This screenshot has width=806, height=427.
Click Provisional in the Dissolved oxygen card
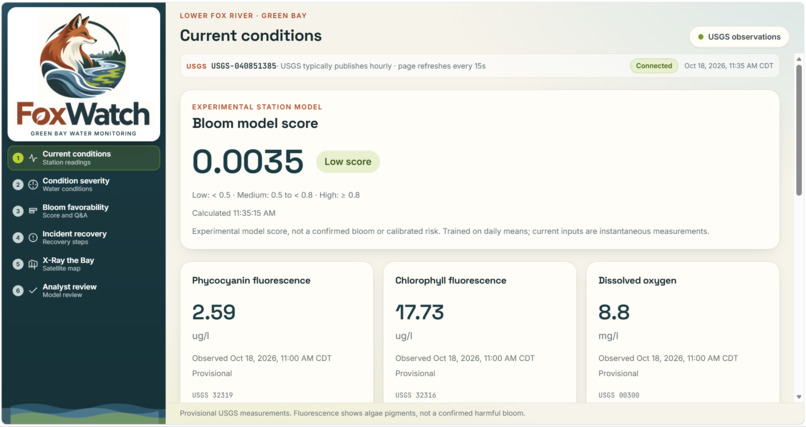[618, 374]
